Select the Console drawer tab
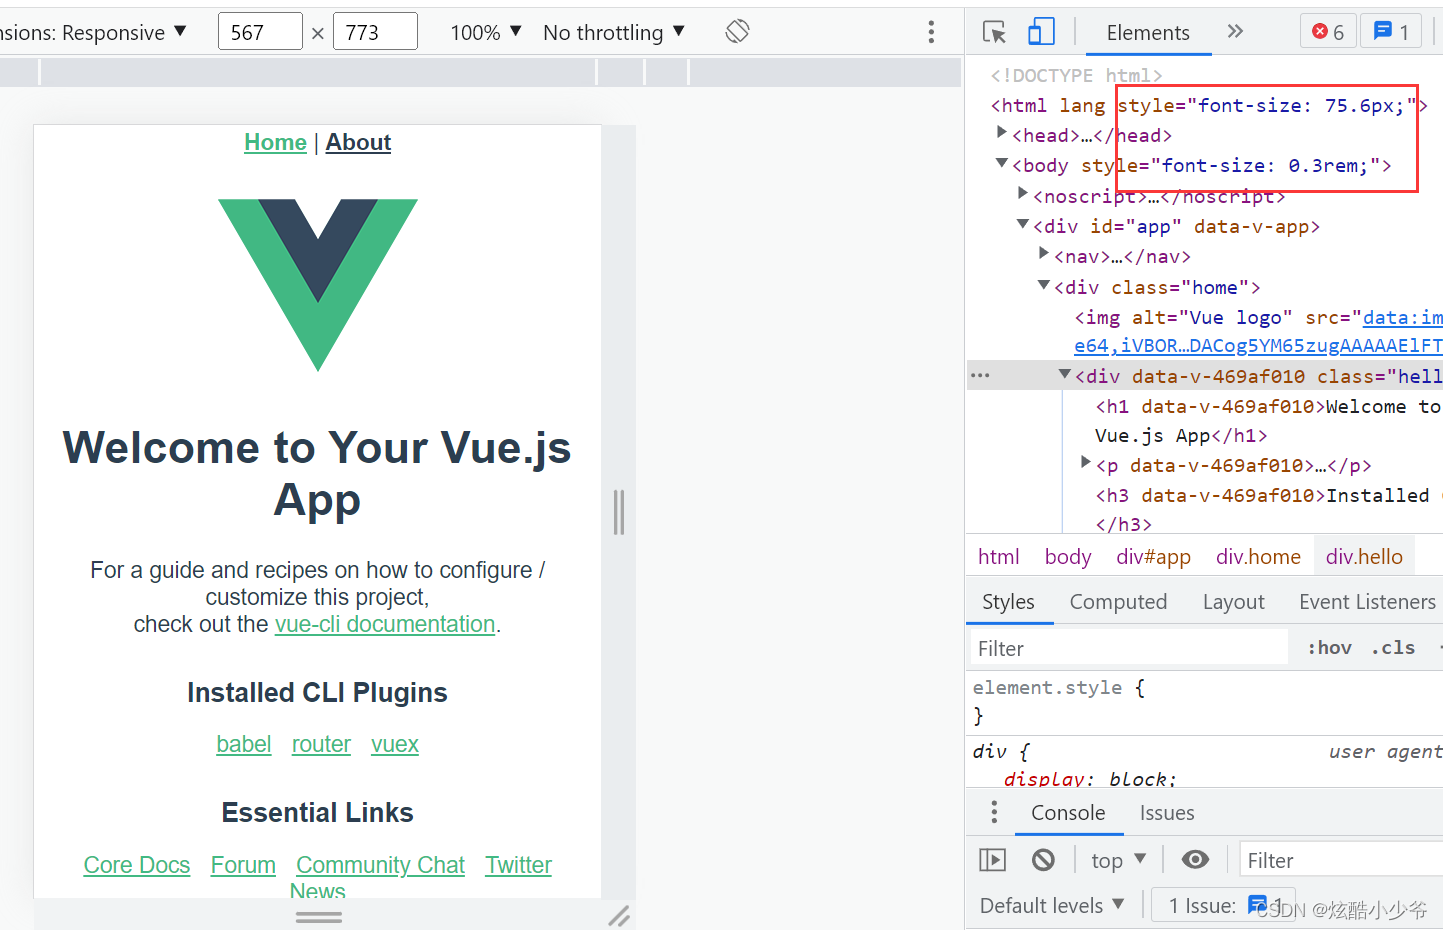This screenshot has height=930, width=1443. point(1068,812)
